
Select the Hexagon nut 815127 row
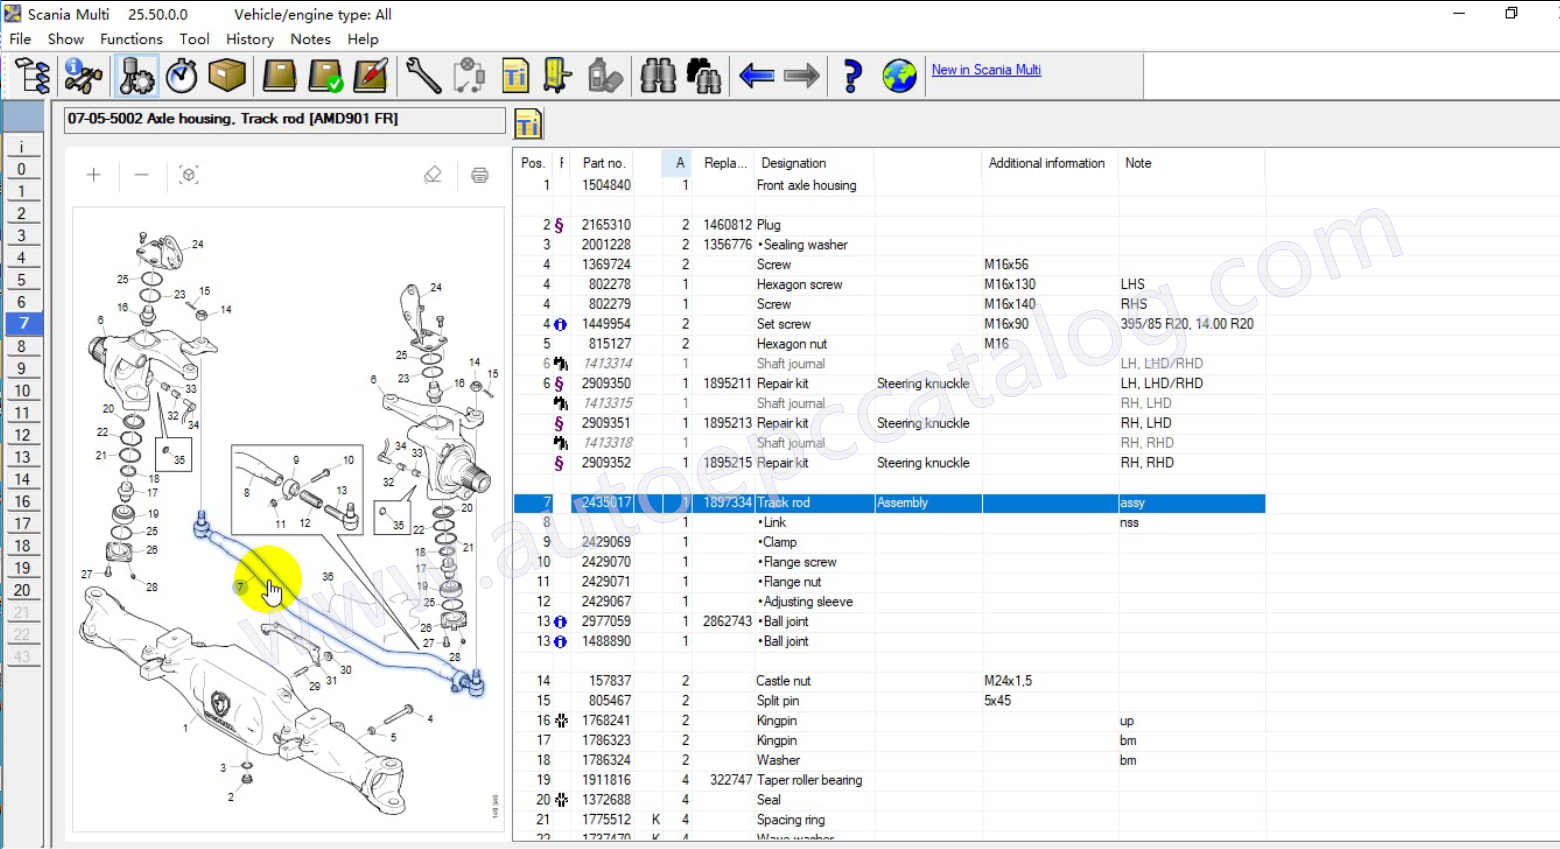(x=889, y=344)
